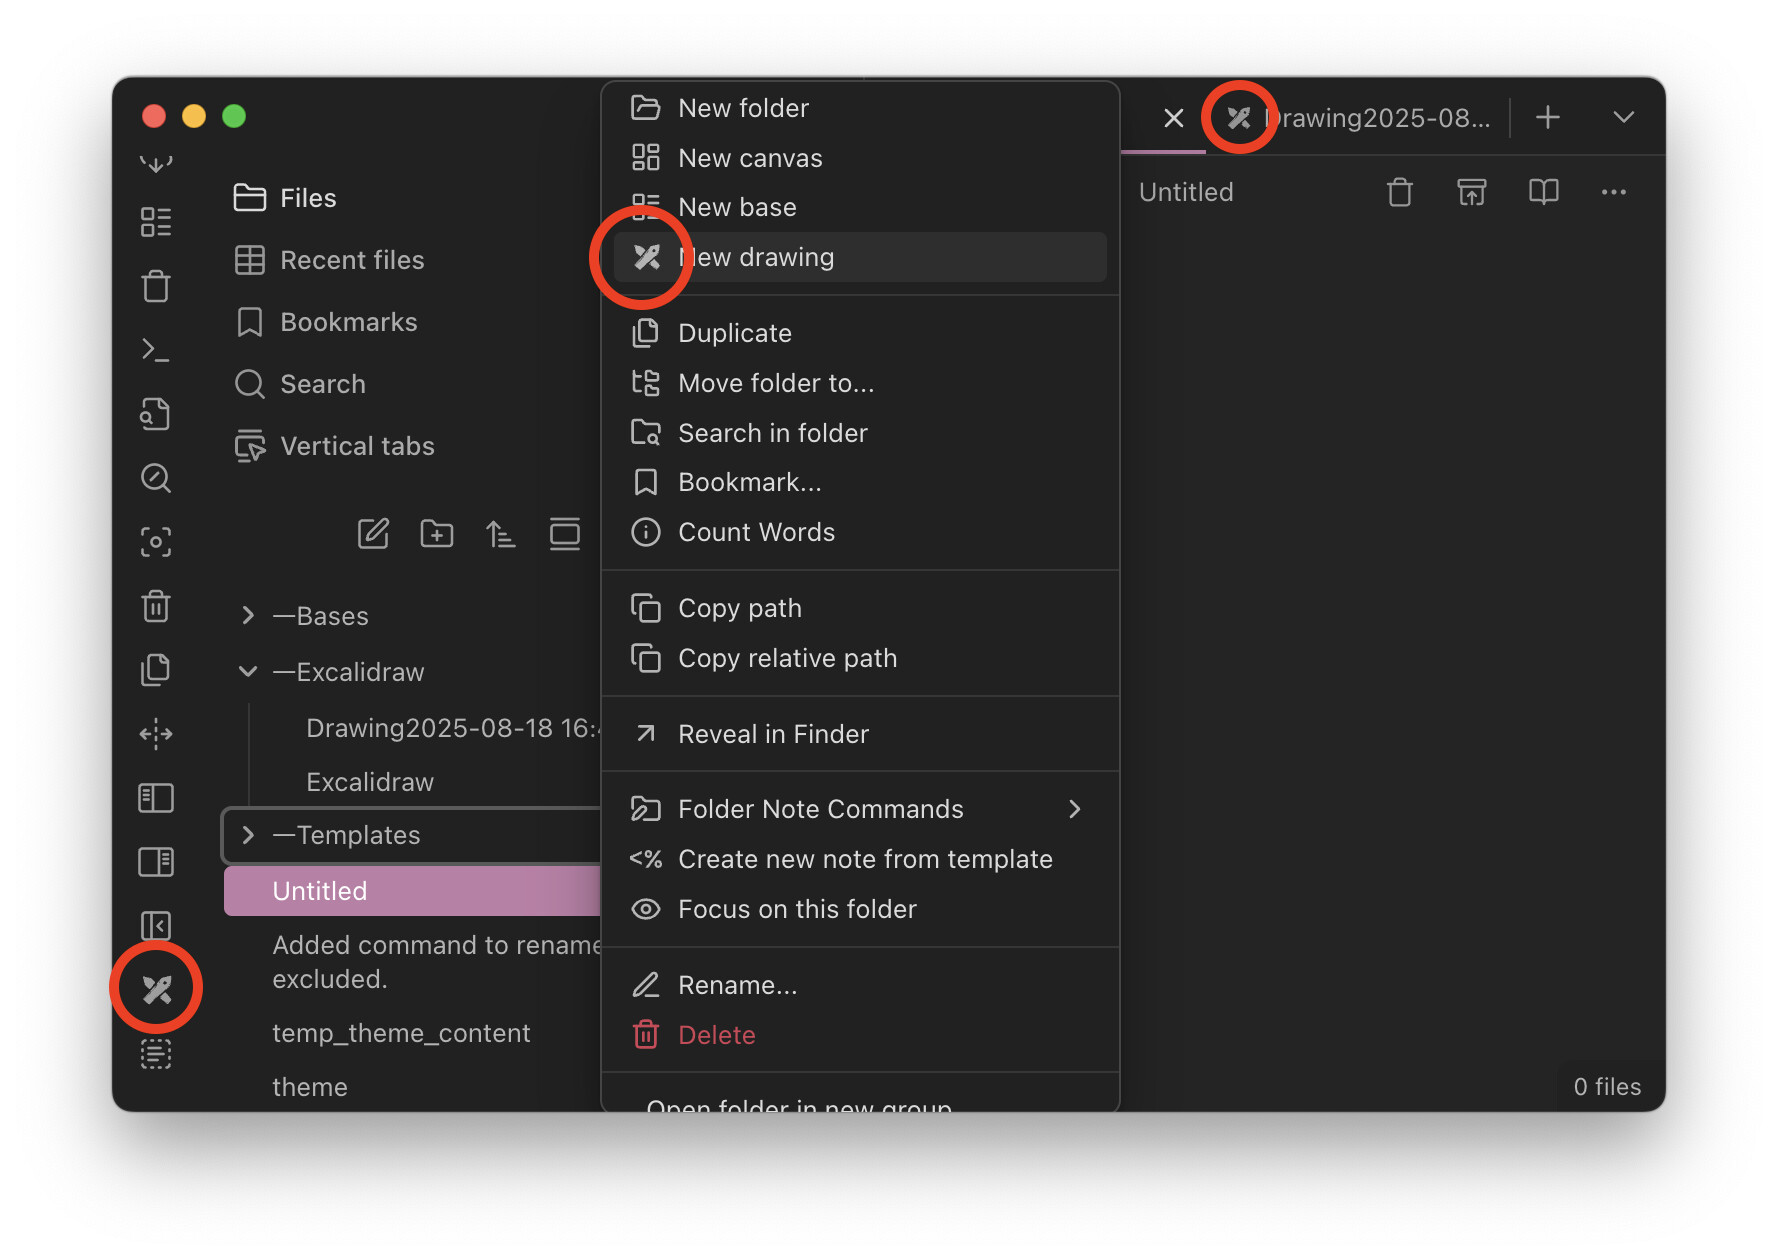Image resolution: width=1778 pixels, height=1260 pixels.
Task: Expand the —Templates folder chevron
Action: 248,835
